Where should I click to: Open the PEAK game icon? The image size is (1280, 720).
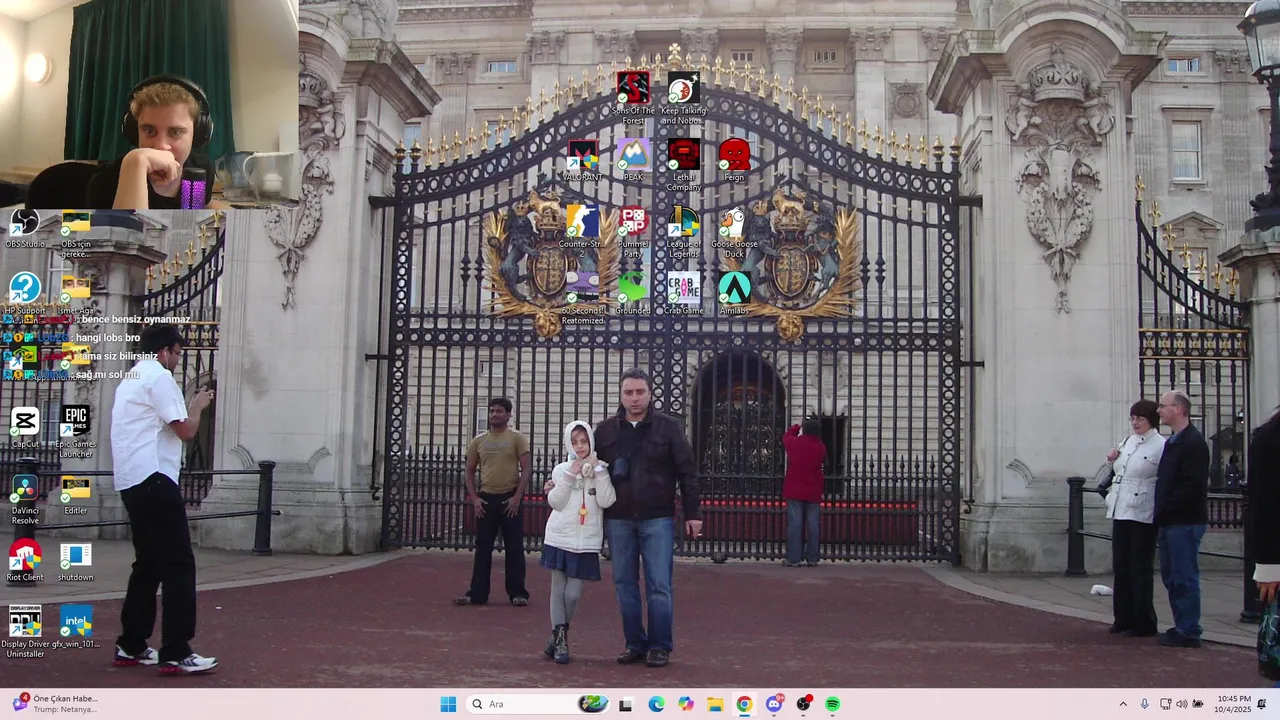pos(633,160)
